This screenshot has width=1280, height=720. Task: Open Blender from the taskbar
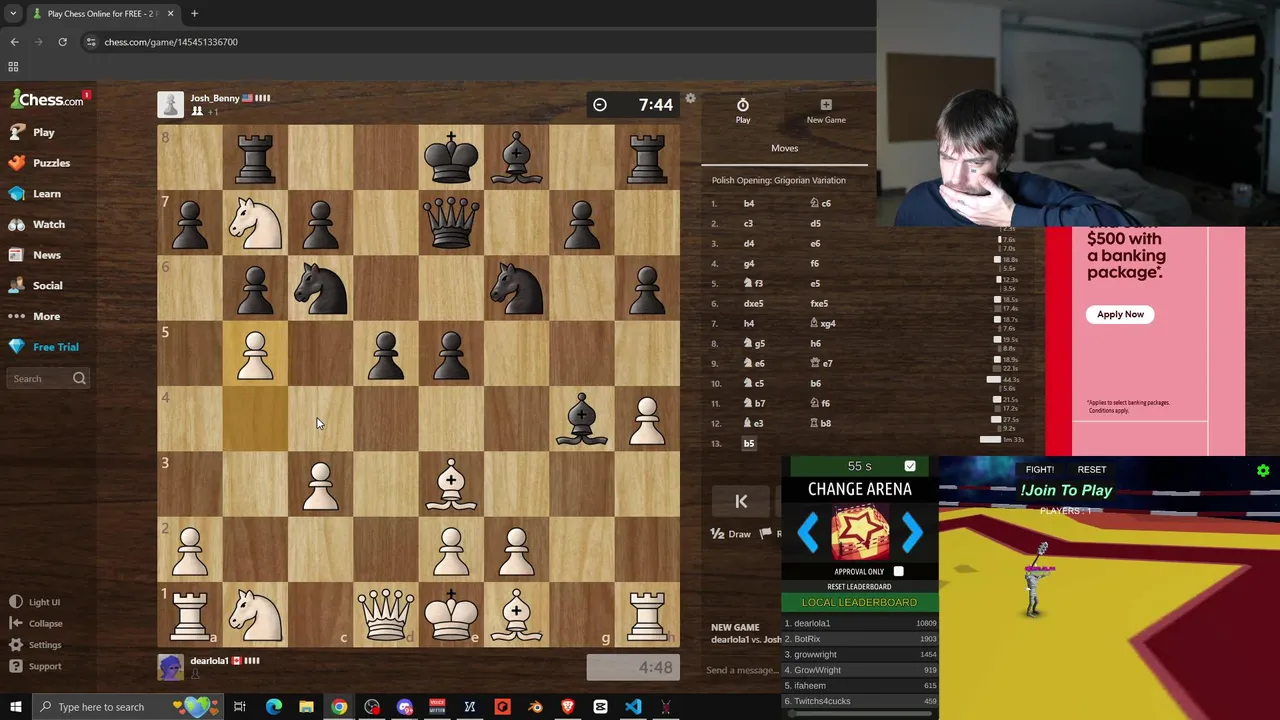click(535, 707)
